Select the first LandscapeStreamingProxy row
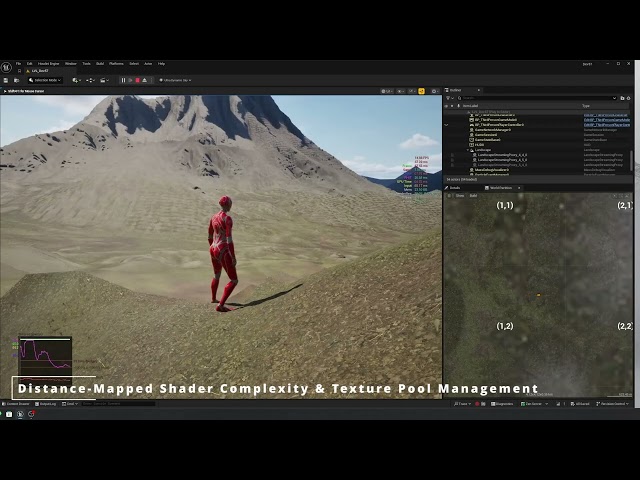Viewport: 640px width, 480px height. point(537,155)
